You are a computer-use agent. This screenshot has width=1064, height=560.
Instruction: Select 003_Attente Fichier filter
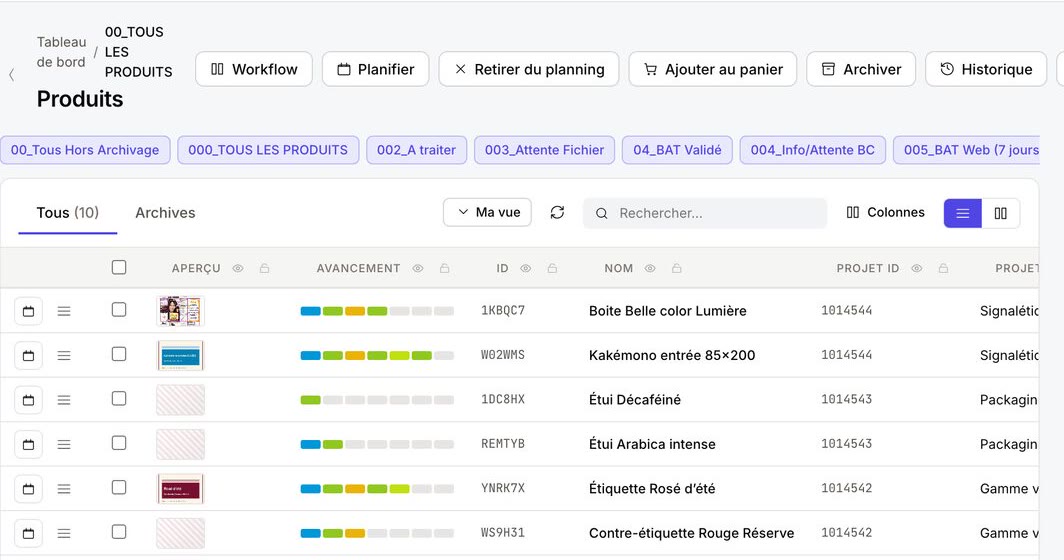(544, 150)
